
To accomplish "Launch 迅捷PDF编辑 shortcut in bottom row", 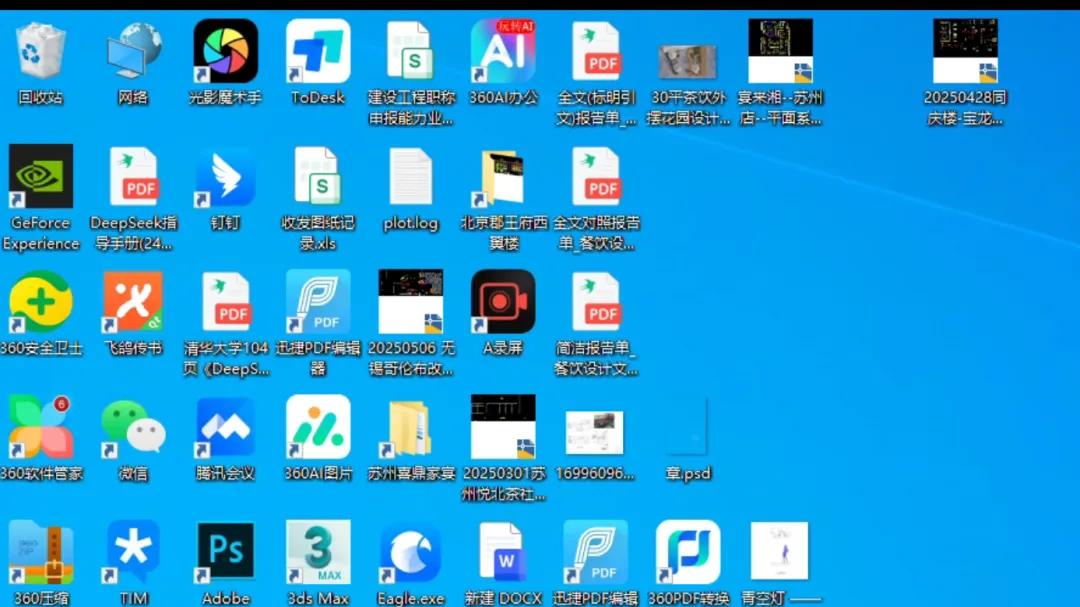I will pyautogui.click(x=596, y=552).
